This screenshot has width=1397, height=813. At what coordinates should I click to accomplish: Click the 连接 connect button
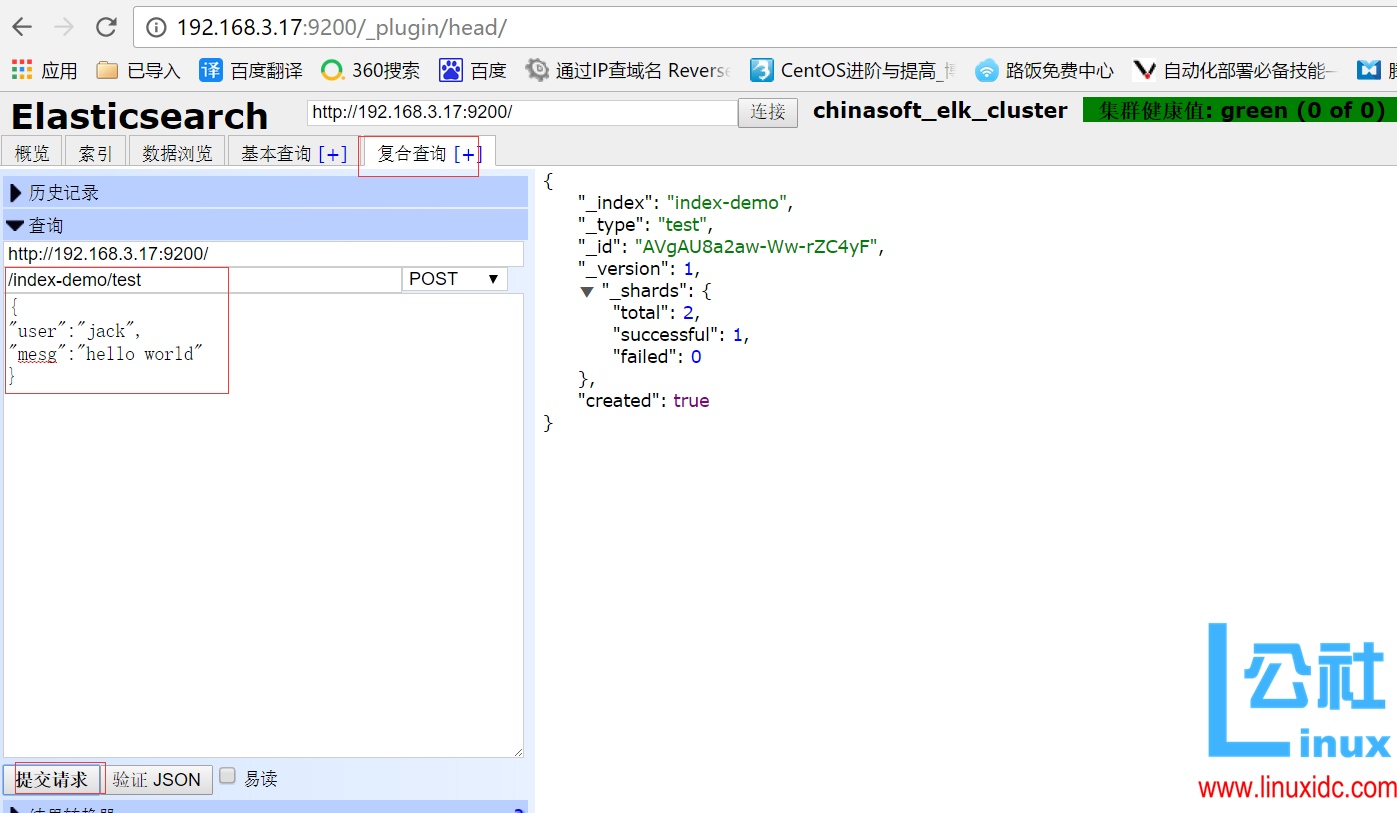(x=767, y=112)
